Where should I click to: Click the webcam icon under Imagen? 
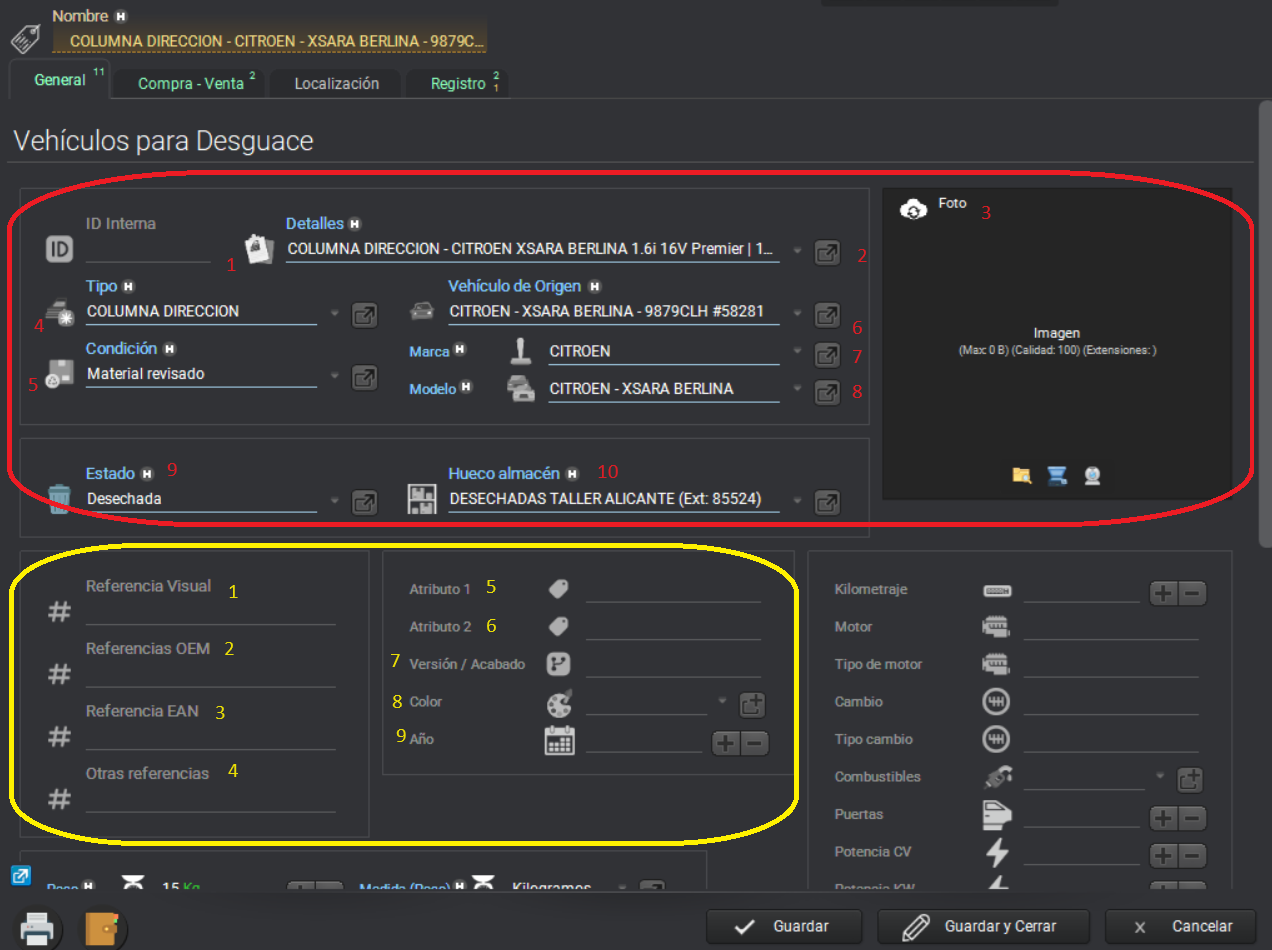tap(1092, 476)
